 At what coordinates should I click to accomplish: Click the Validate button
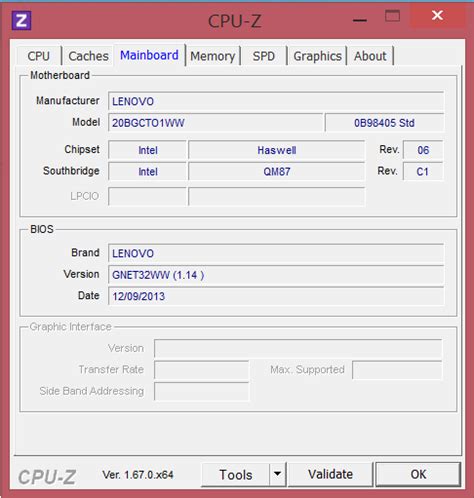click(330, 474)
